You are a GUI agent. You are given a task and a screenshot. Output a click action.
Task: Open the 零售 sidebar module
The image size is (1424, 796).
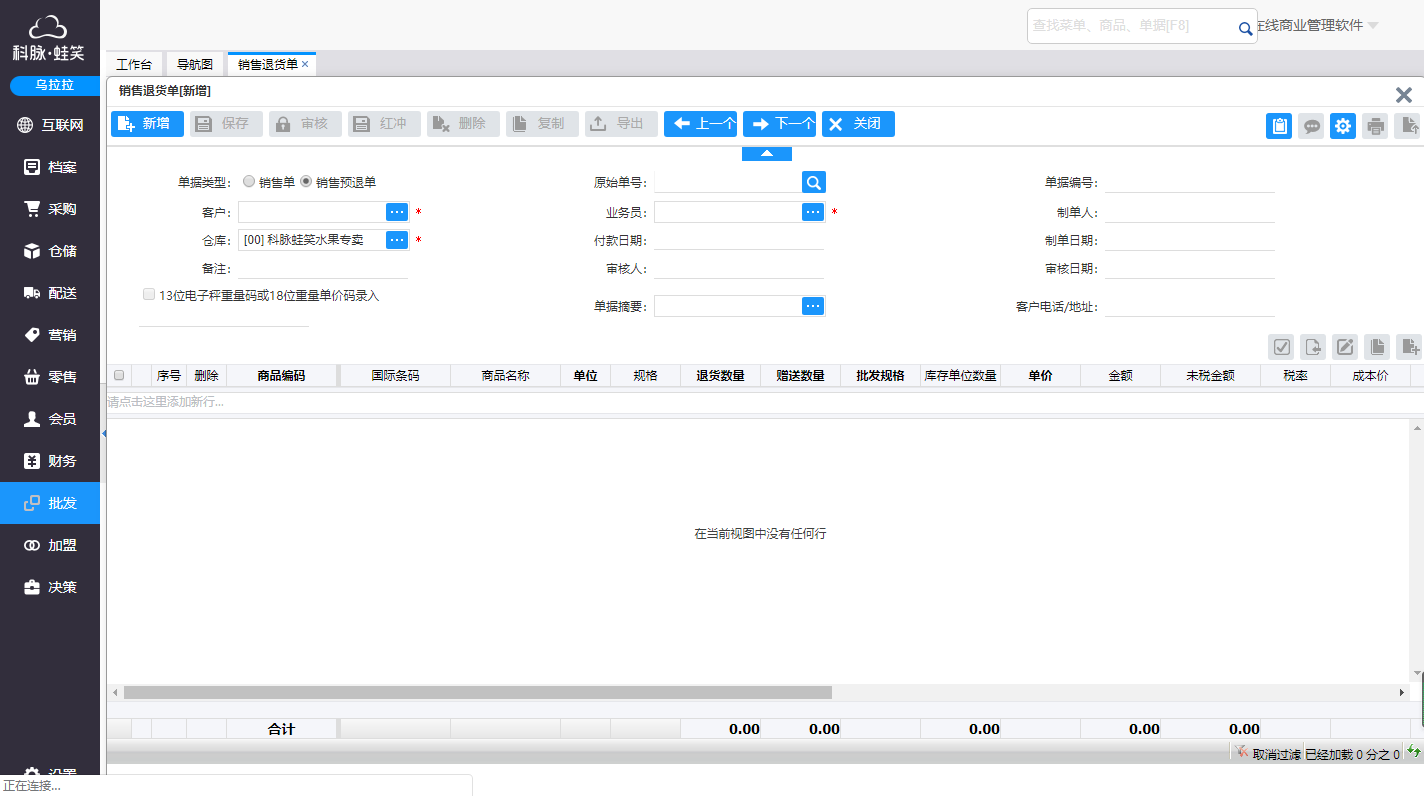pos(50,377)
